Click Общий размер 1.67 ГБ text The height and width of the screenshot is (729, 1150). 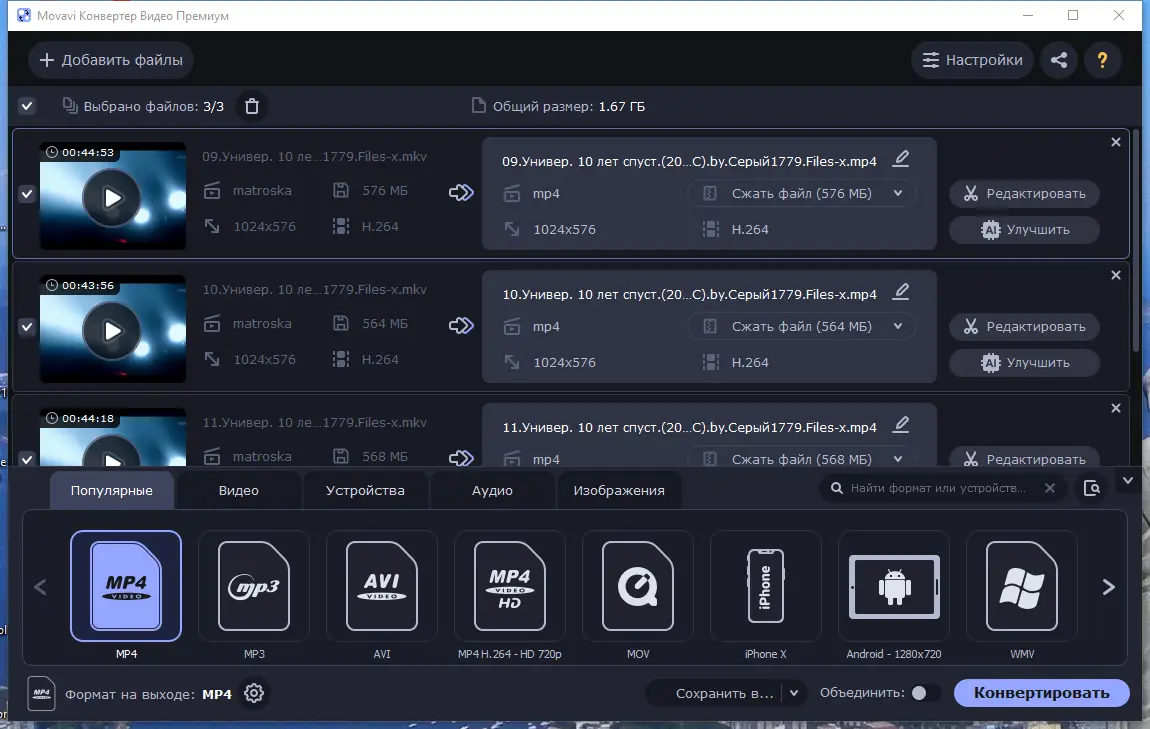pos(568,106)
